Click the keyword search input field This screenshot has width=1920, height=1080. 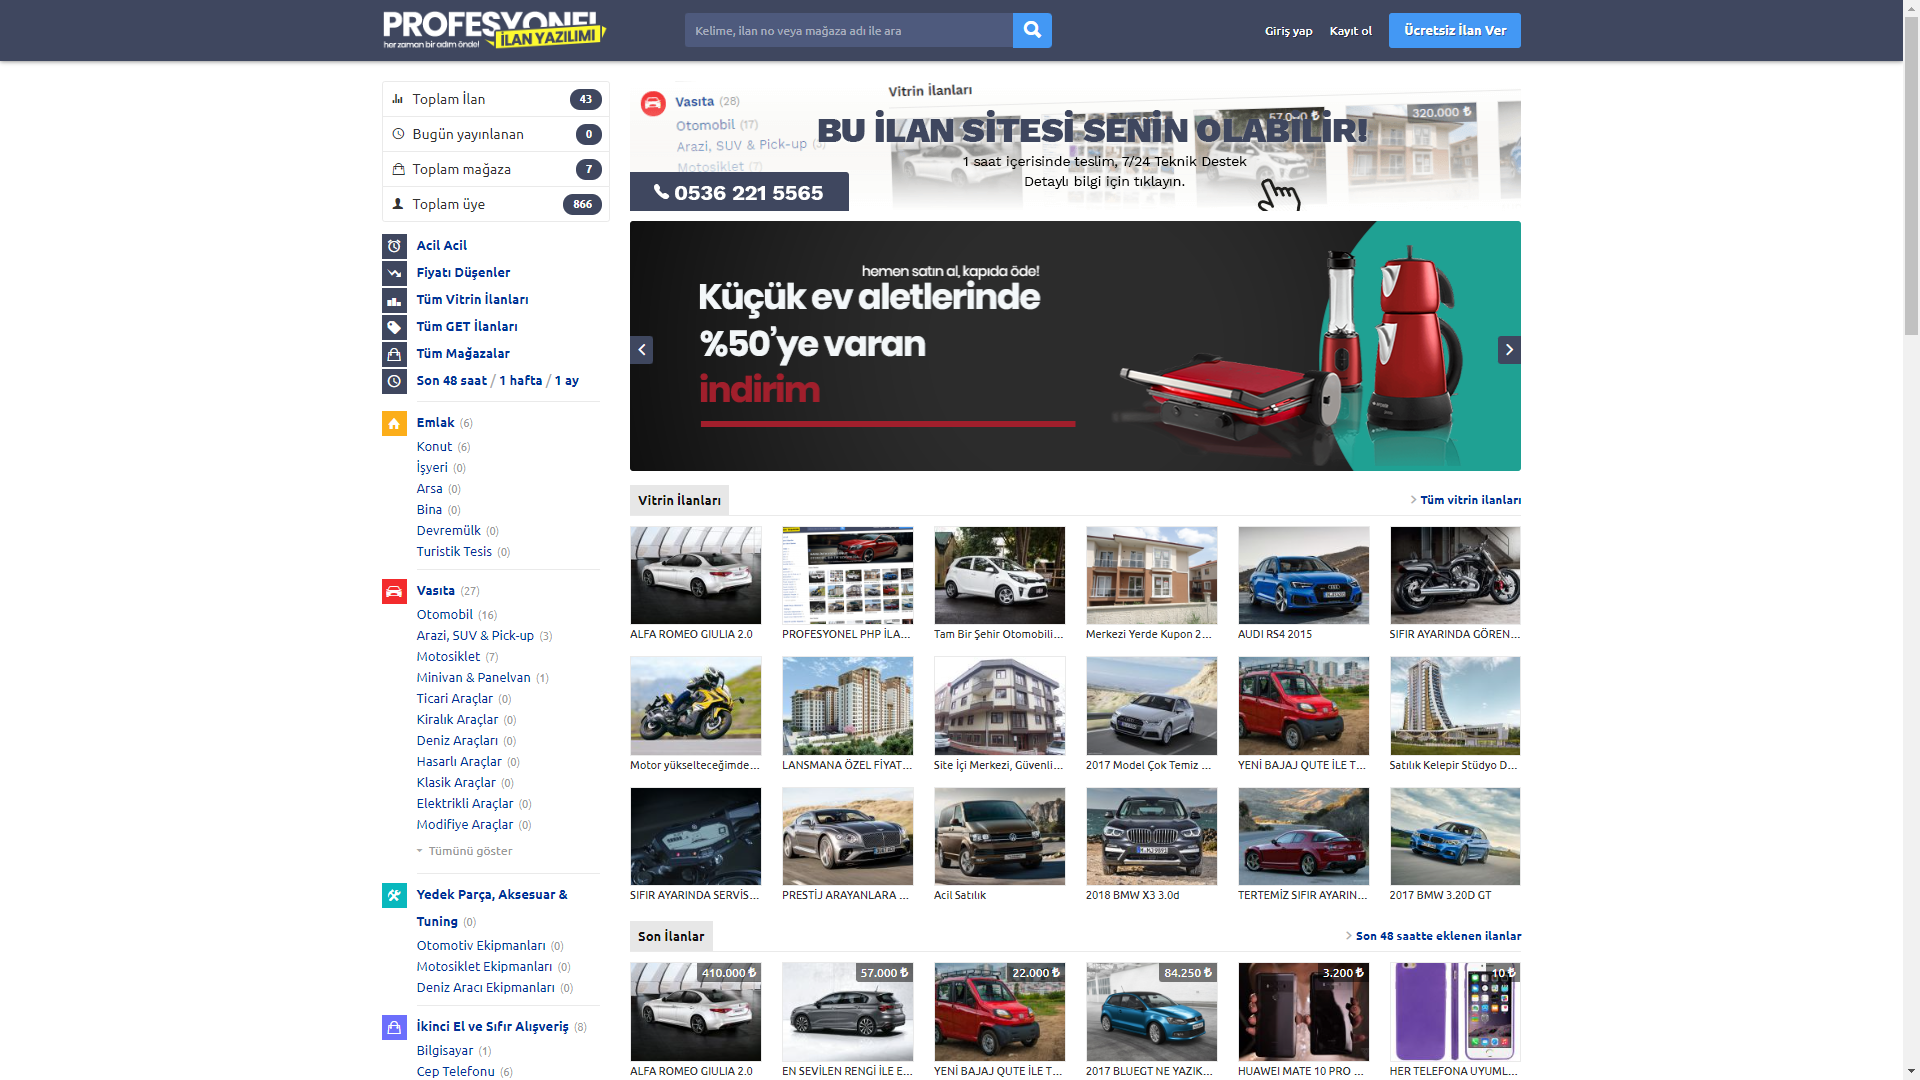848,31
